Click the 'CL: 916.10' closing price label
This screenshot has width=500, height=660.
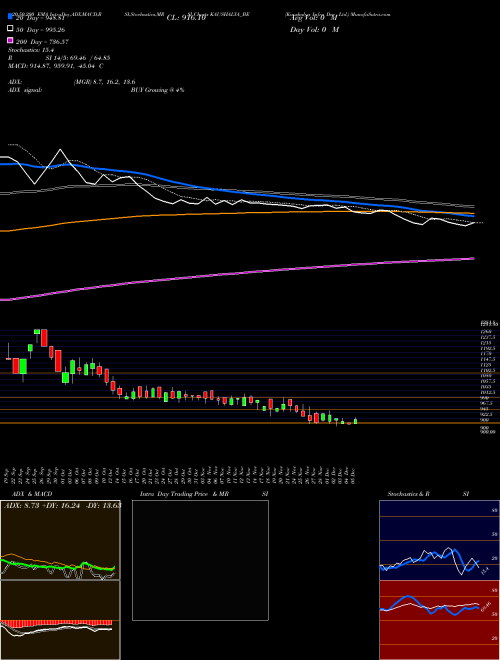tap(186, 18)
